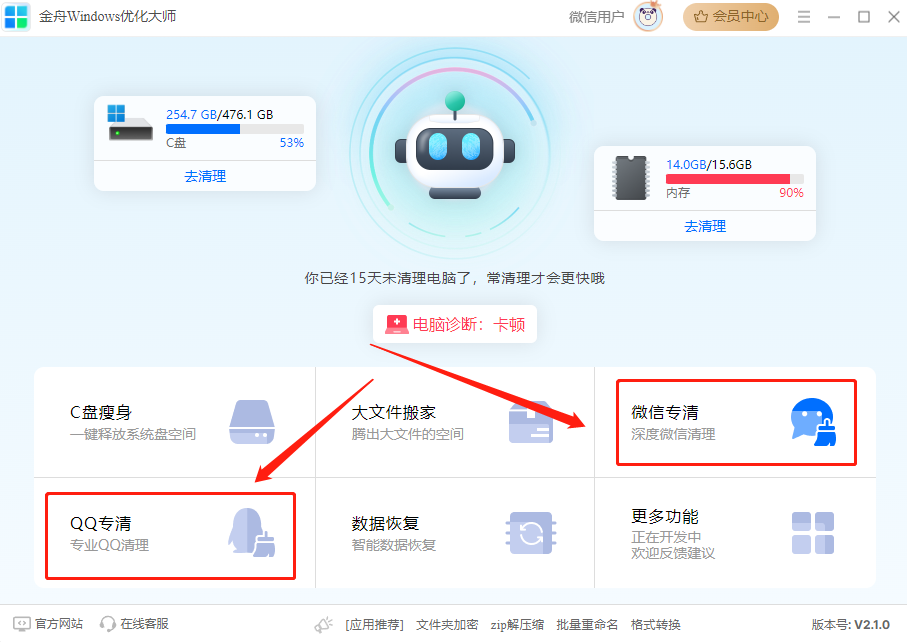Open the hamburger menu icon

803,17
